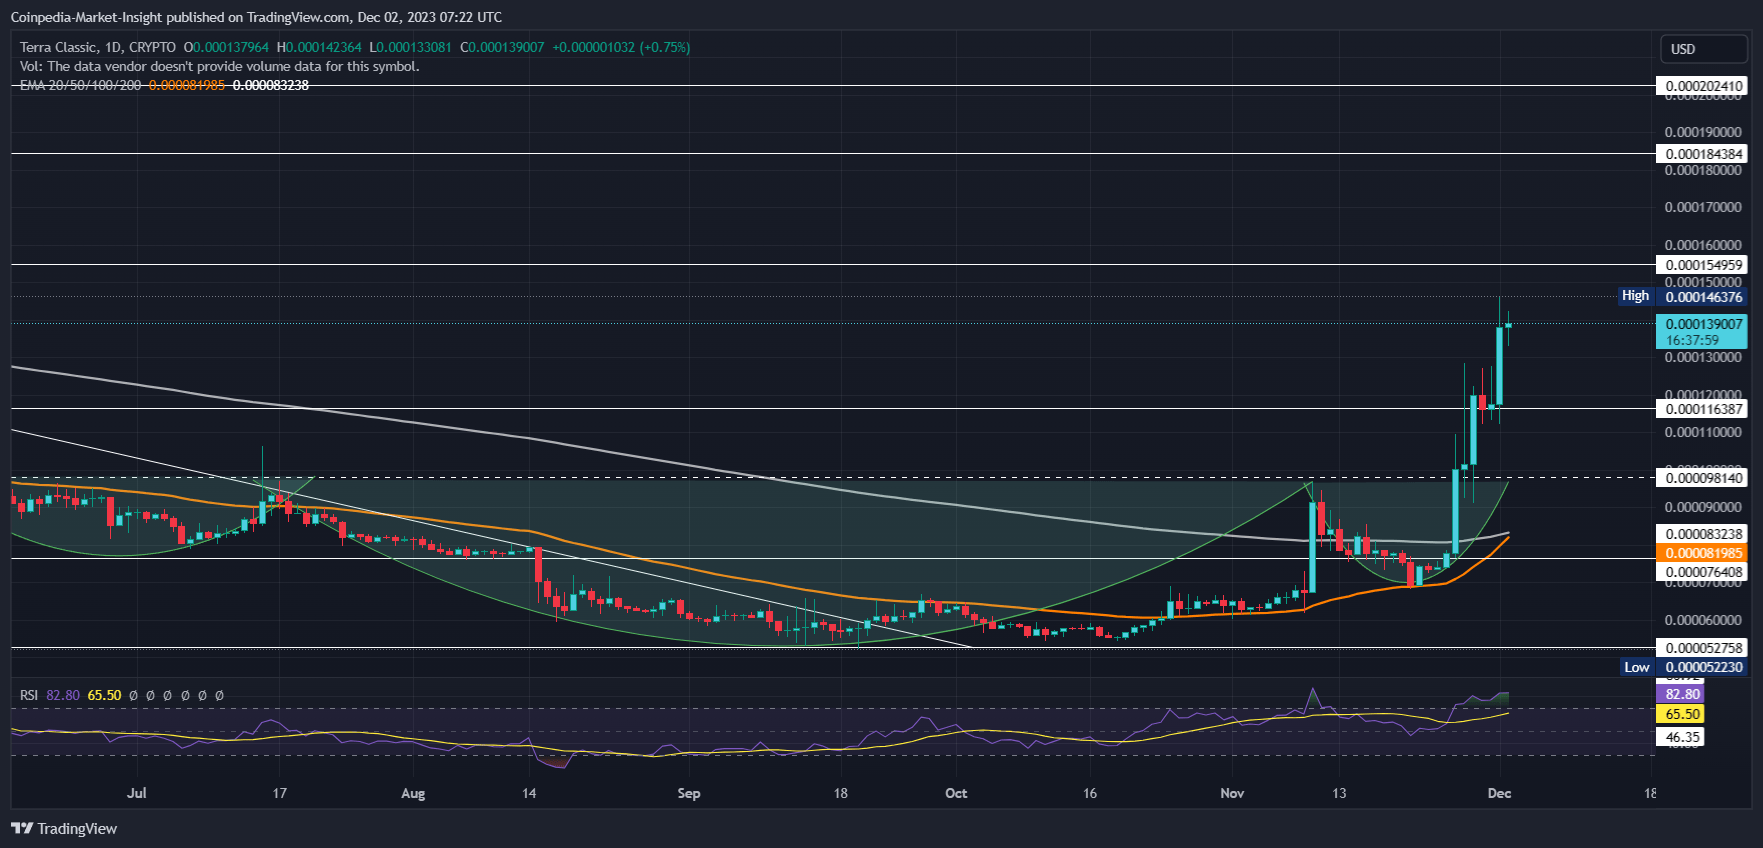Click the Oct label on the time axis
The height and width of the screenshot is (848, 1763).
[956, 793]
